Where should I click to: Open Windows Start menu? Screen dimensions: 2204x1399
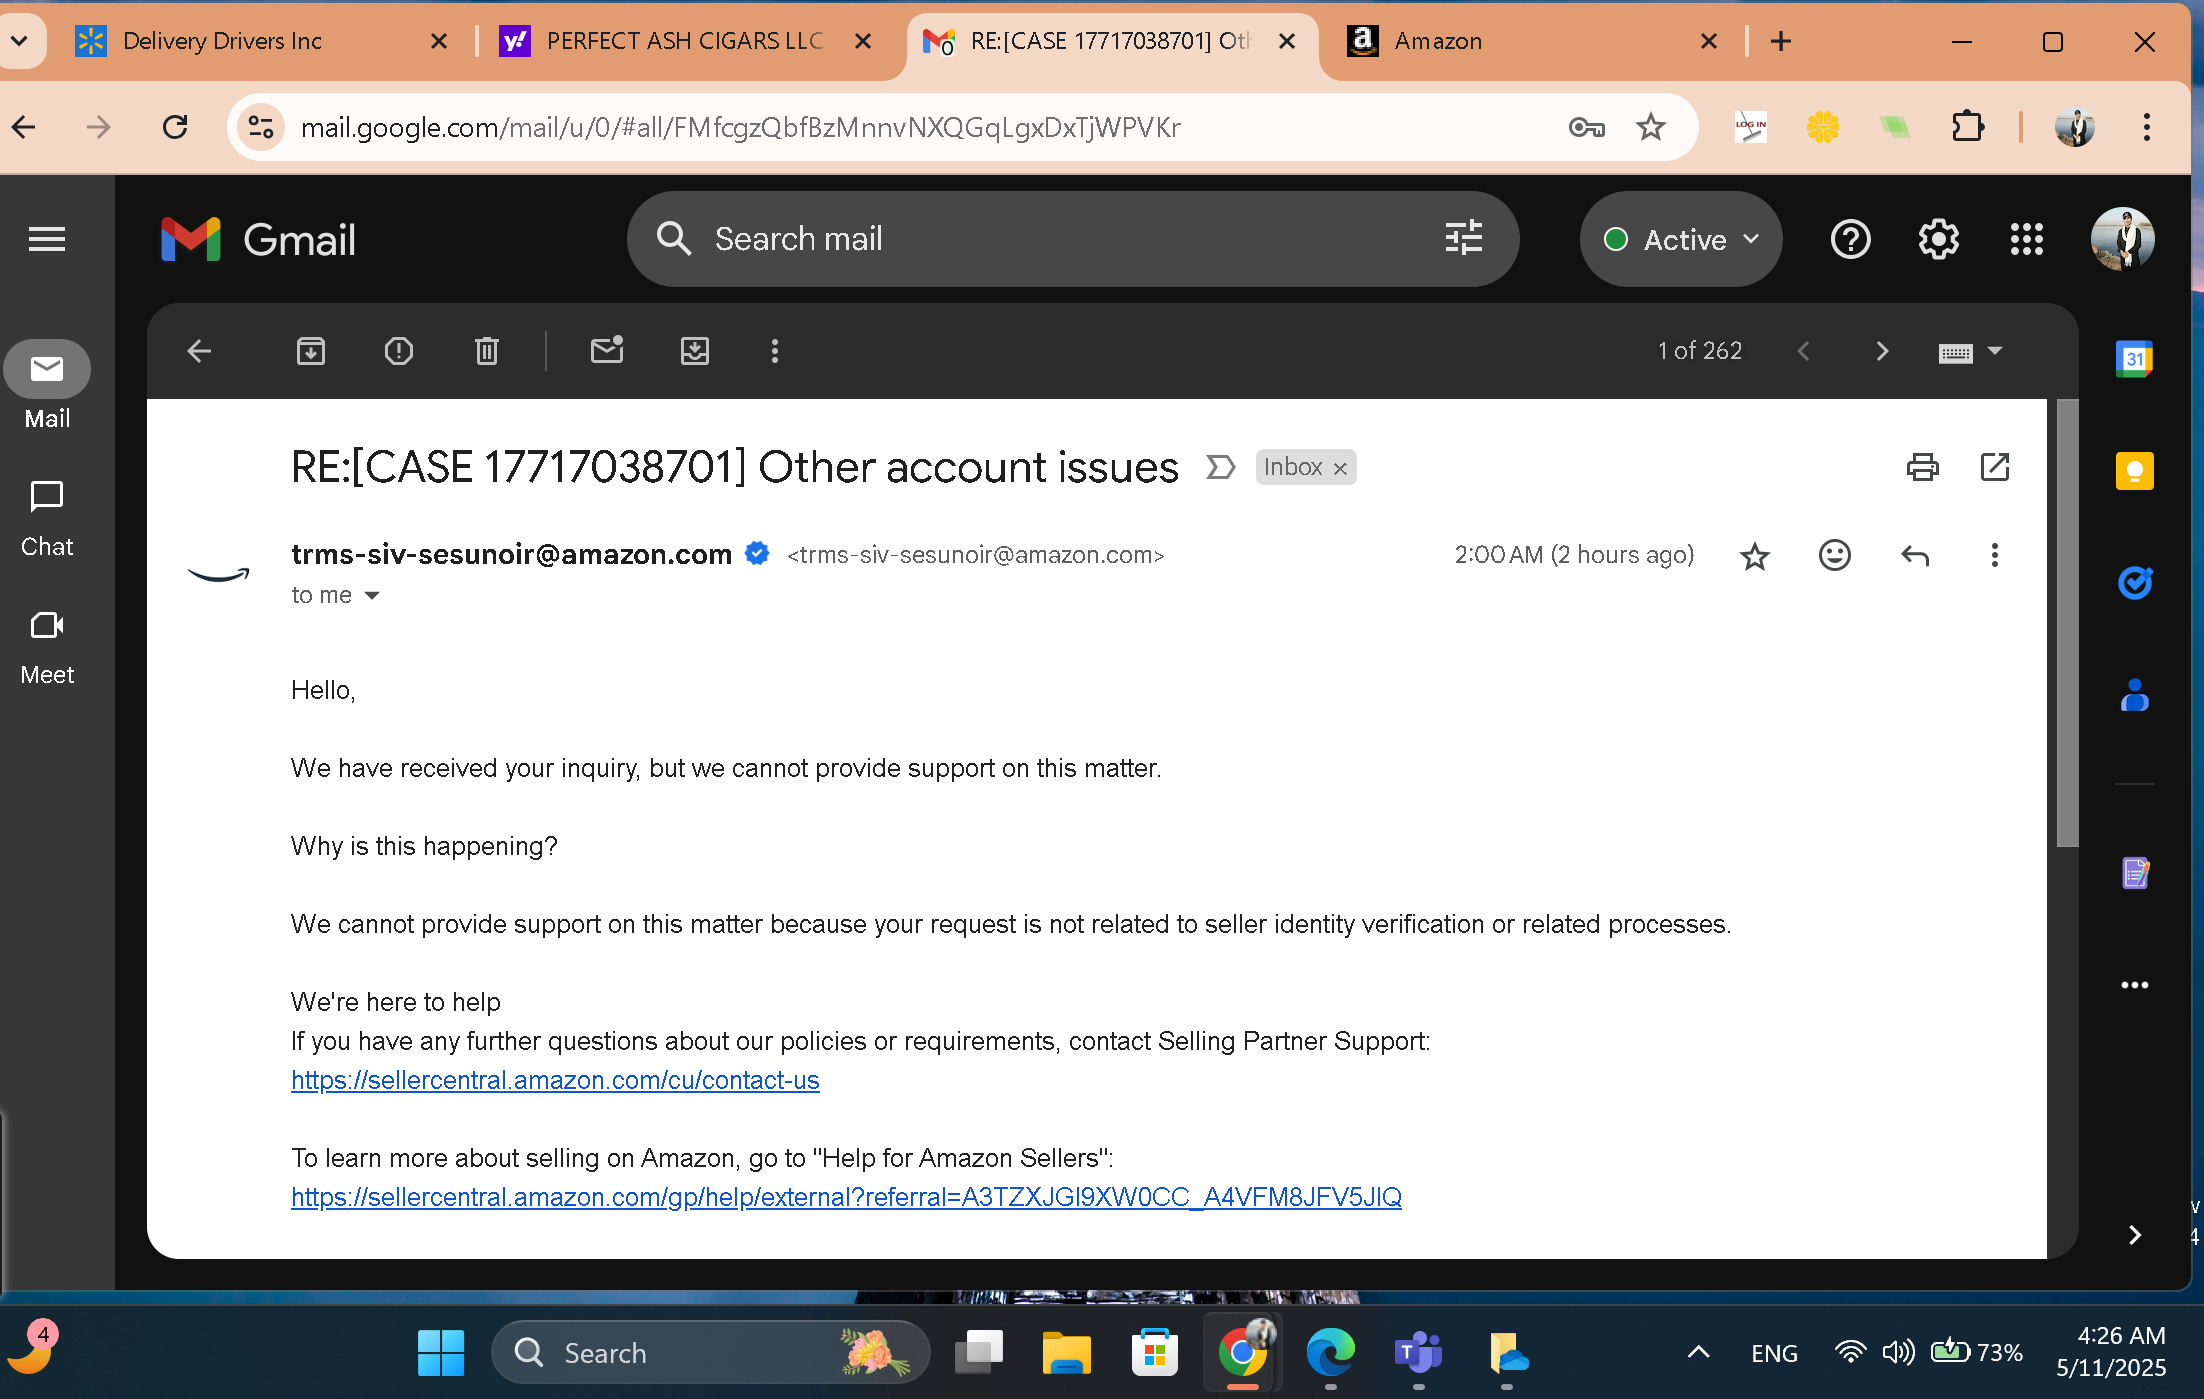coord(441,1352)
